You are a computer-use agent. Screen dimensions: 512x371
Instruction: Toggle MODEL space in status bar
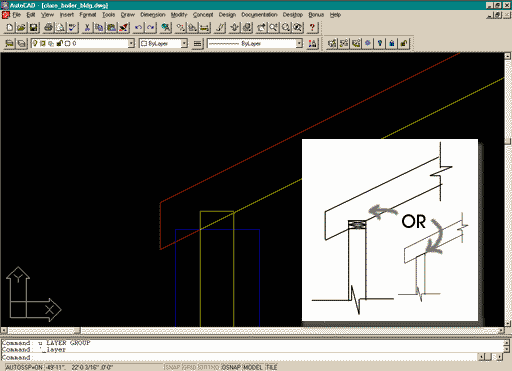click(x=253, y=367)
